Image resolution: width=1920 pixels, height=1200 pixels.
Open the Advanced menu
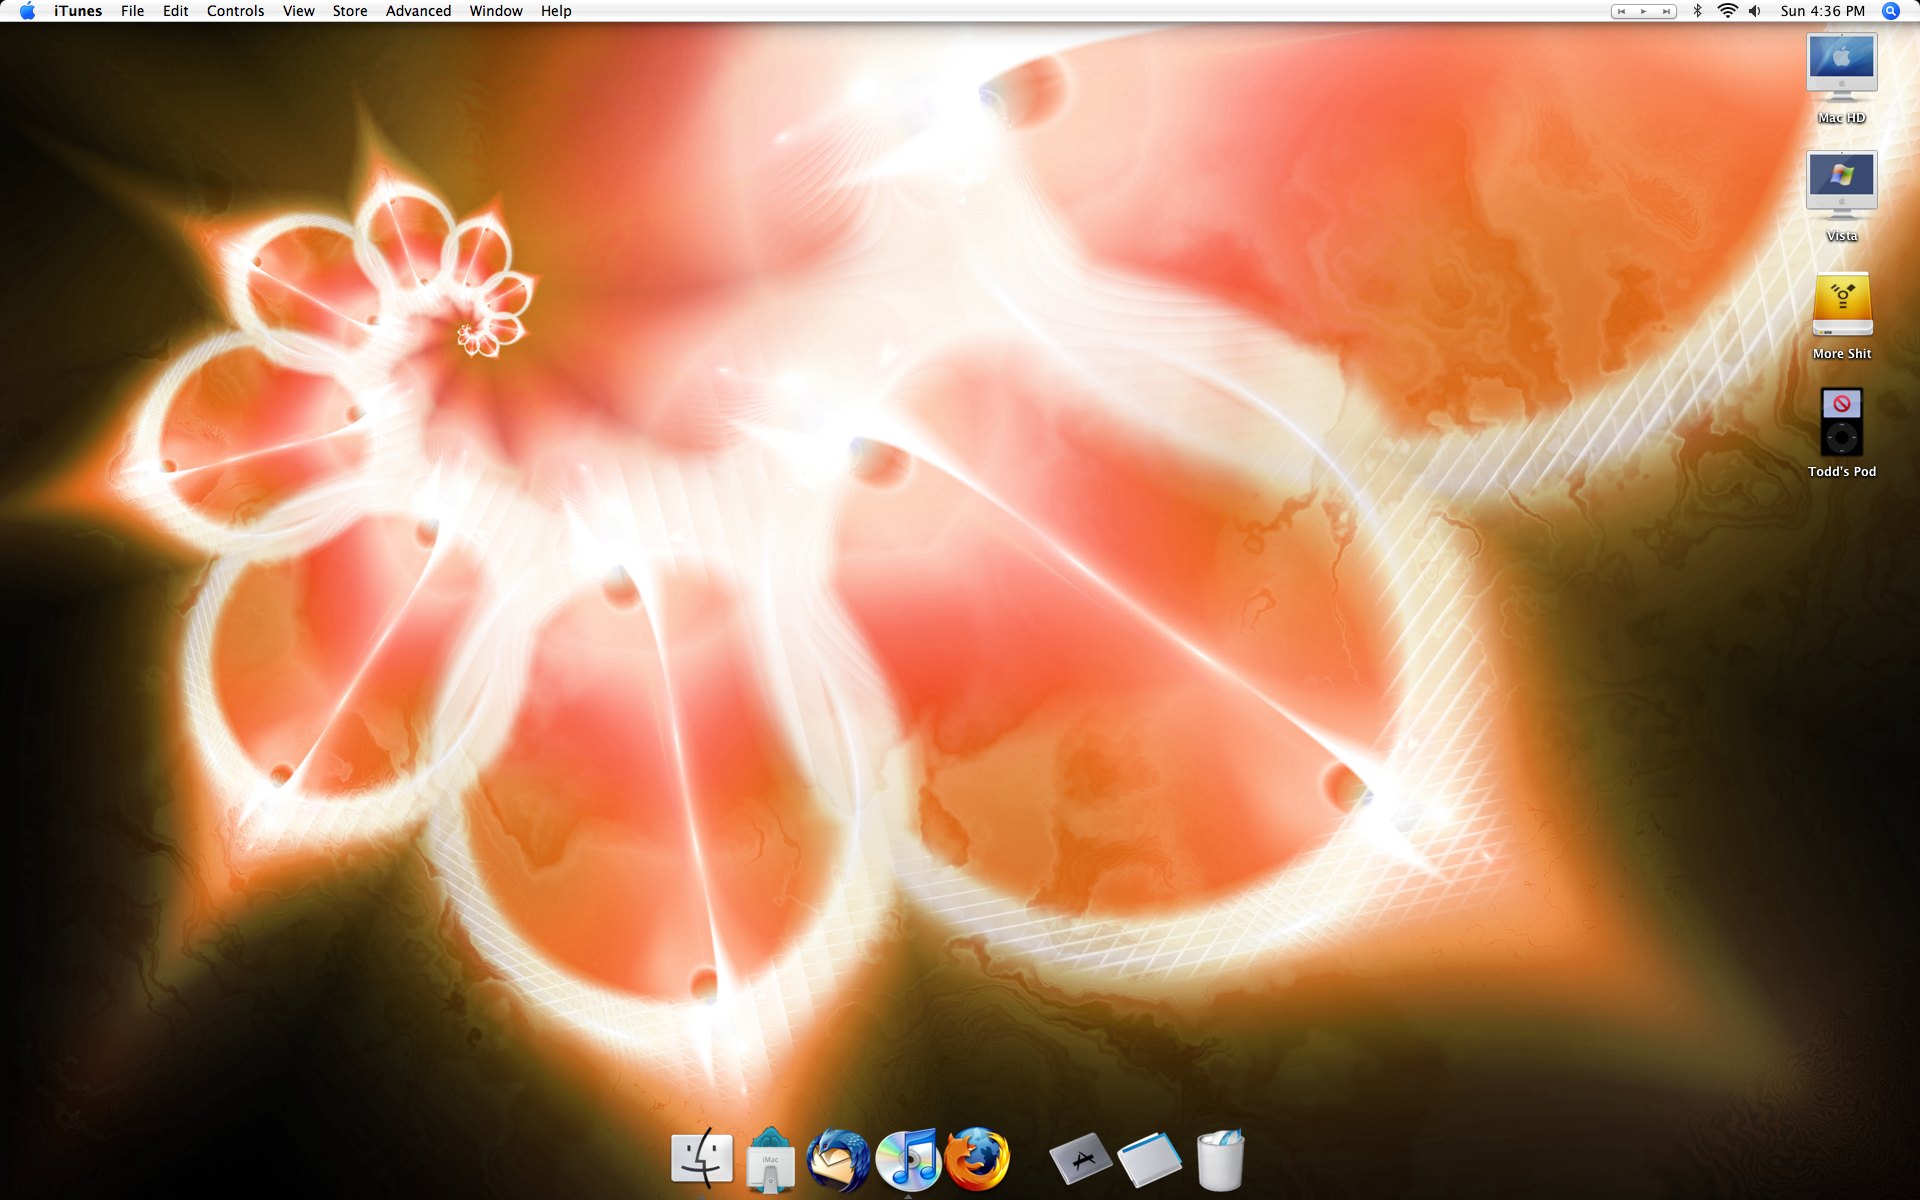point(418,11)
